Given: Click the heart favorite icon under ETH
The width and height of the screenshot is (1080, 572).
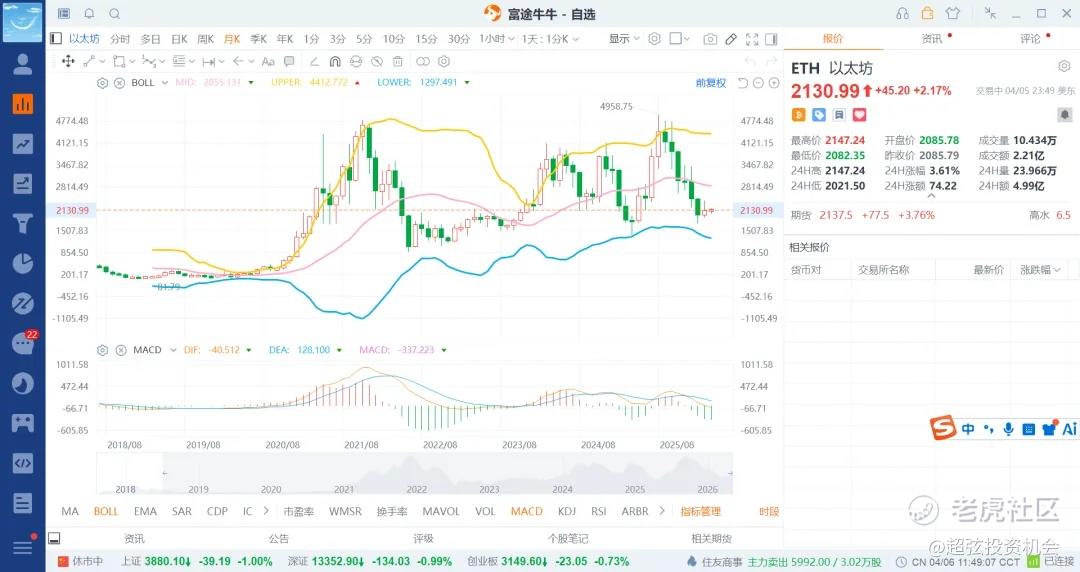Looking at the screenshot, I should click(x=859, y=115).
